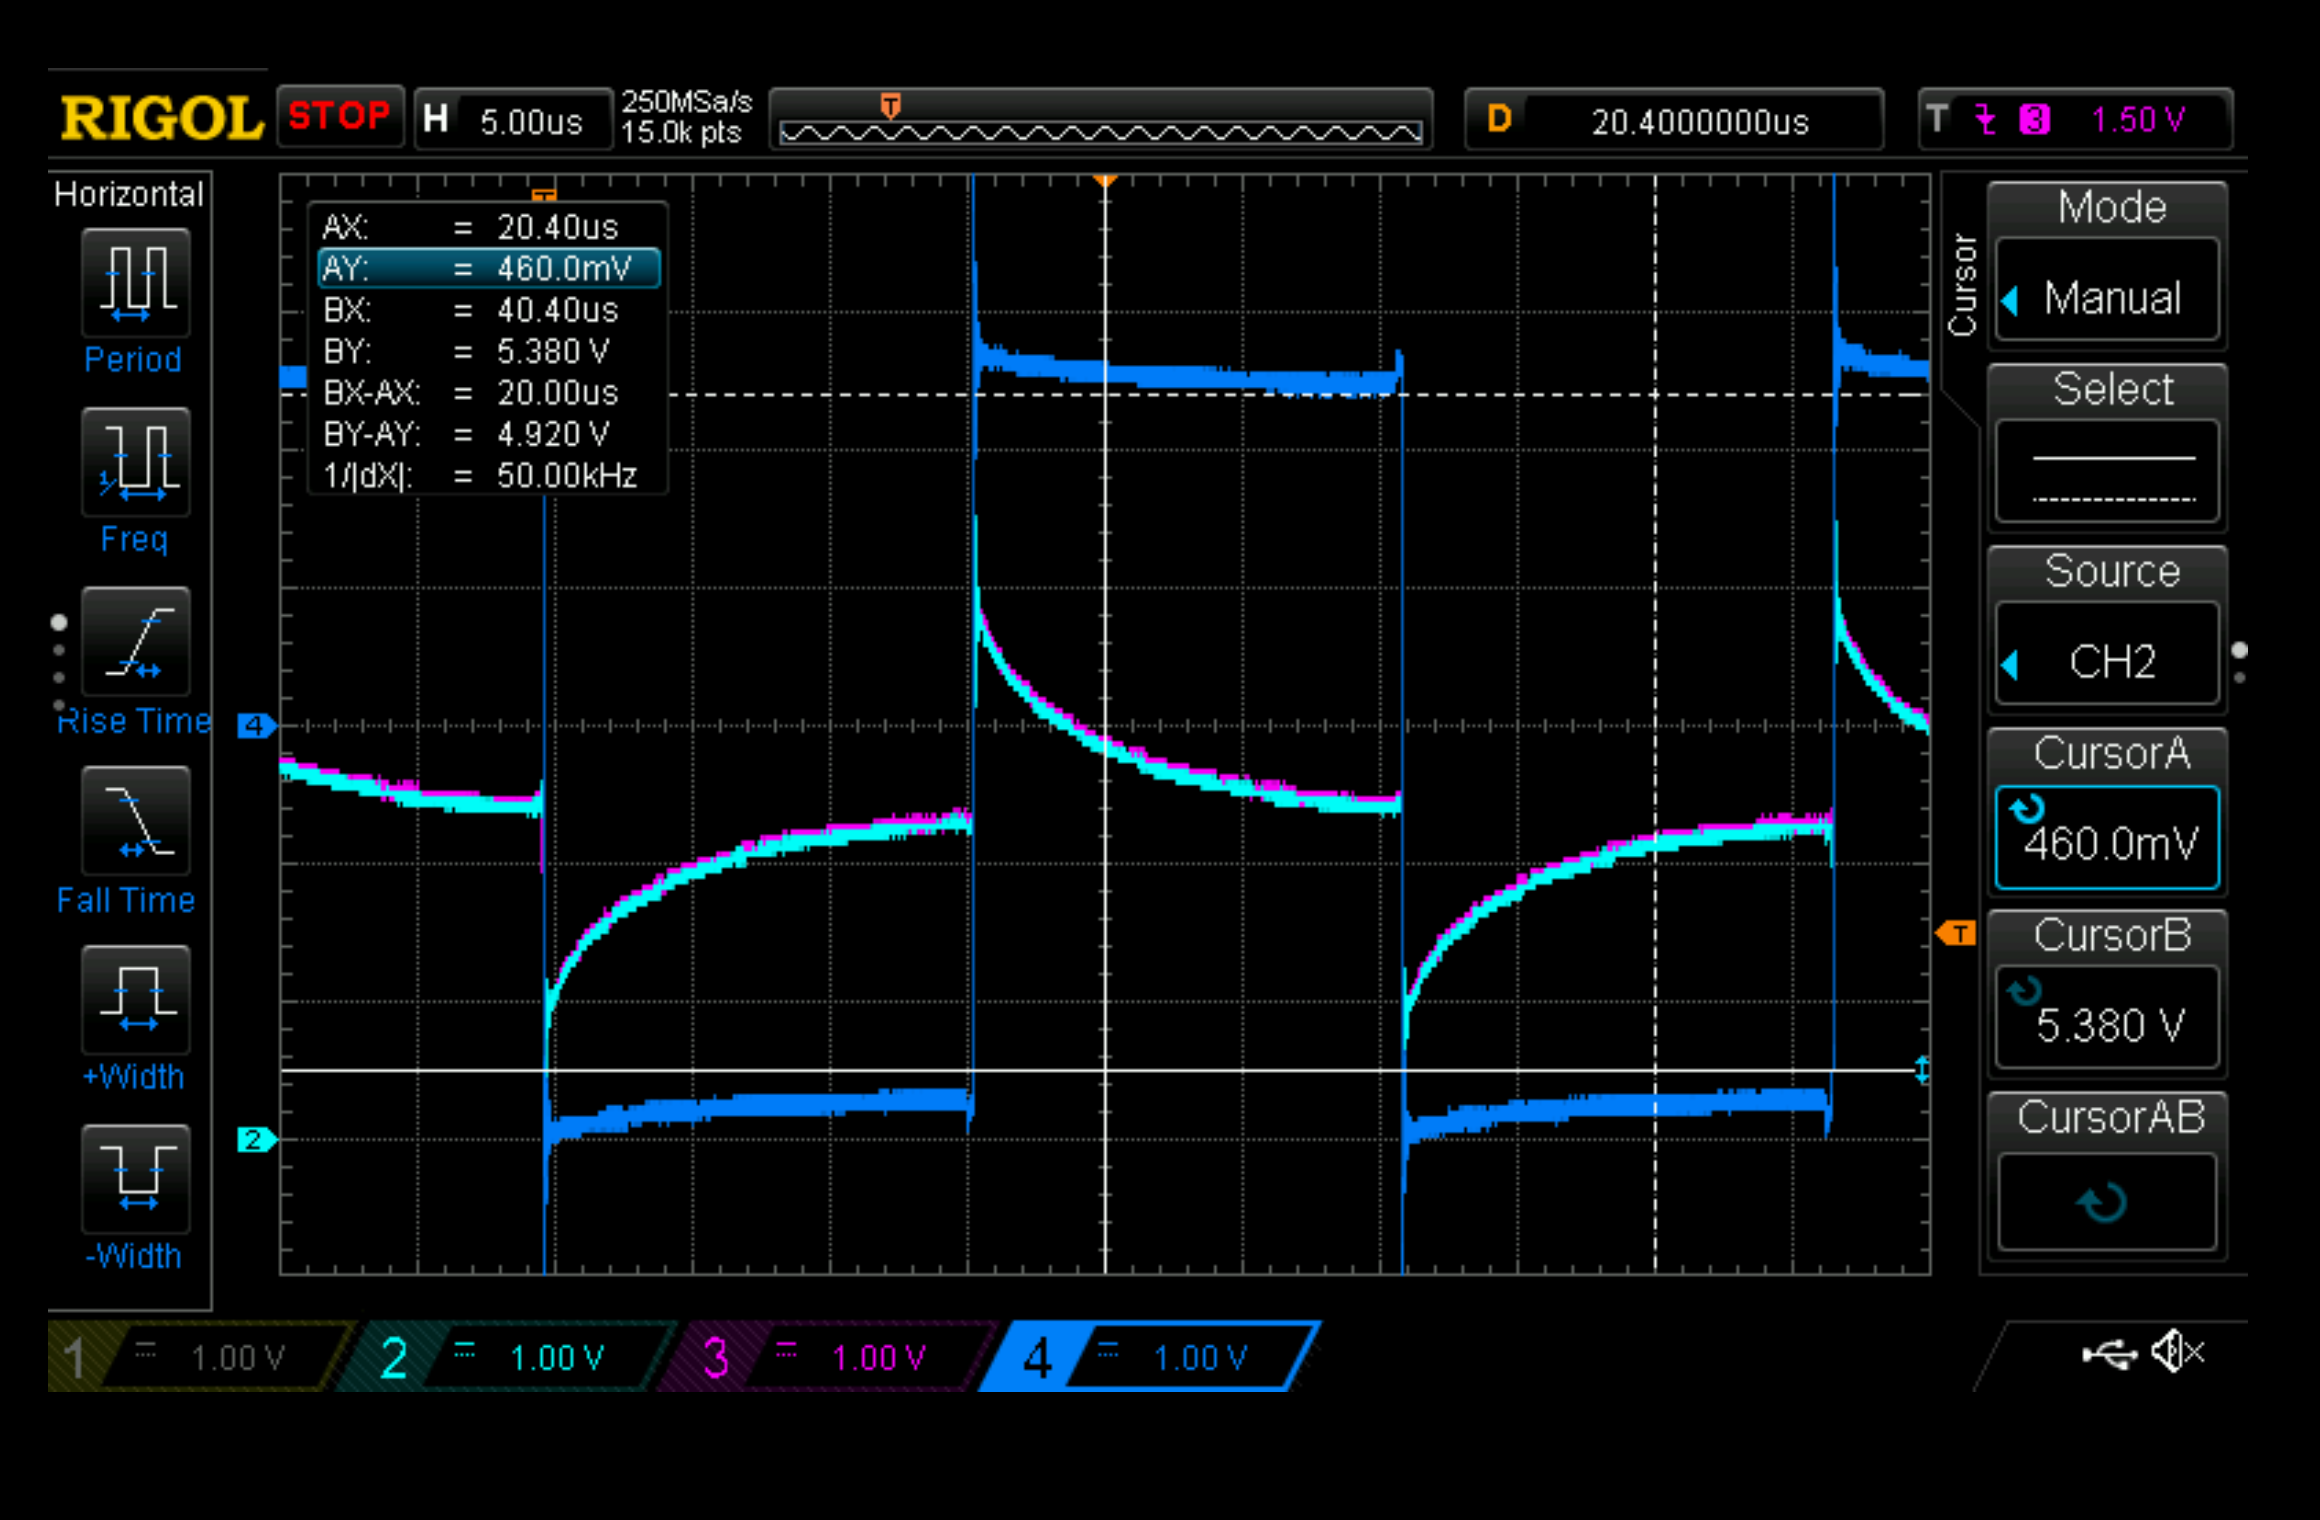Click the Cursor menu tab label
Viewport: 2320px width, 1520px height.
(1962, 285)
